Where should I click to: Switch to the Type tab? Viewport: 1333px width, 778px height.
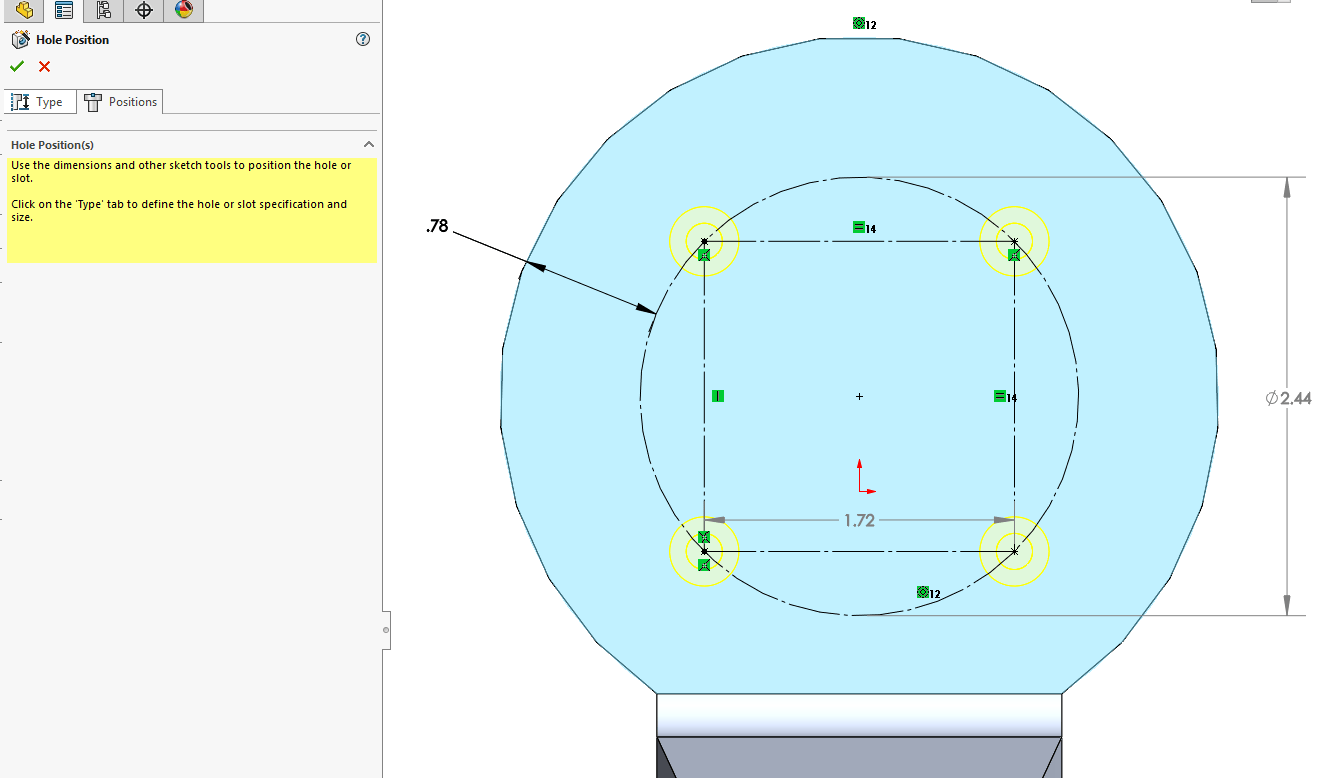pyautogui.click(x=40, y=101)
